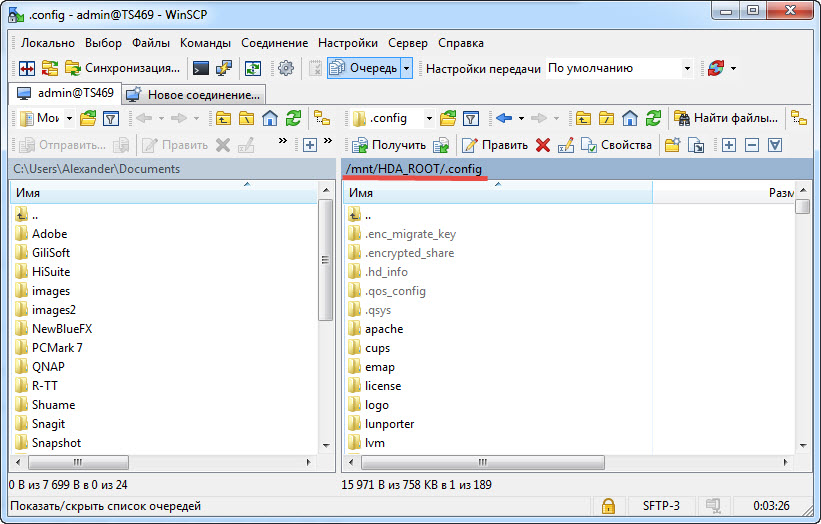
Task: Click the SFTP-3 protocol status indicator
Action: click(661, 506)
